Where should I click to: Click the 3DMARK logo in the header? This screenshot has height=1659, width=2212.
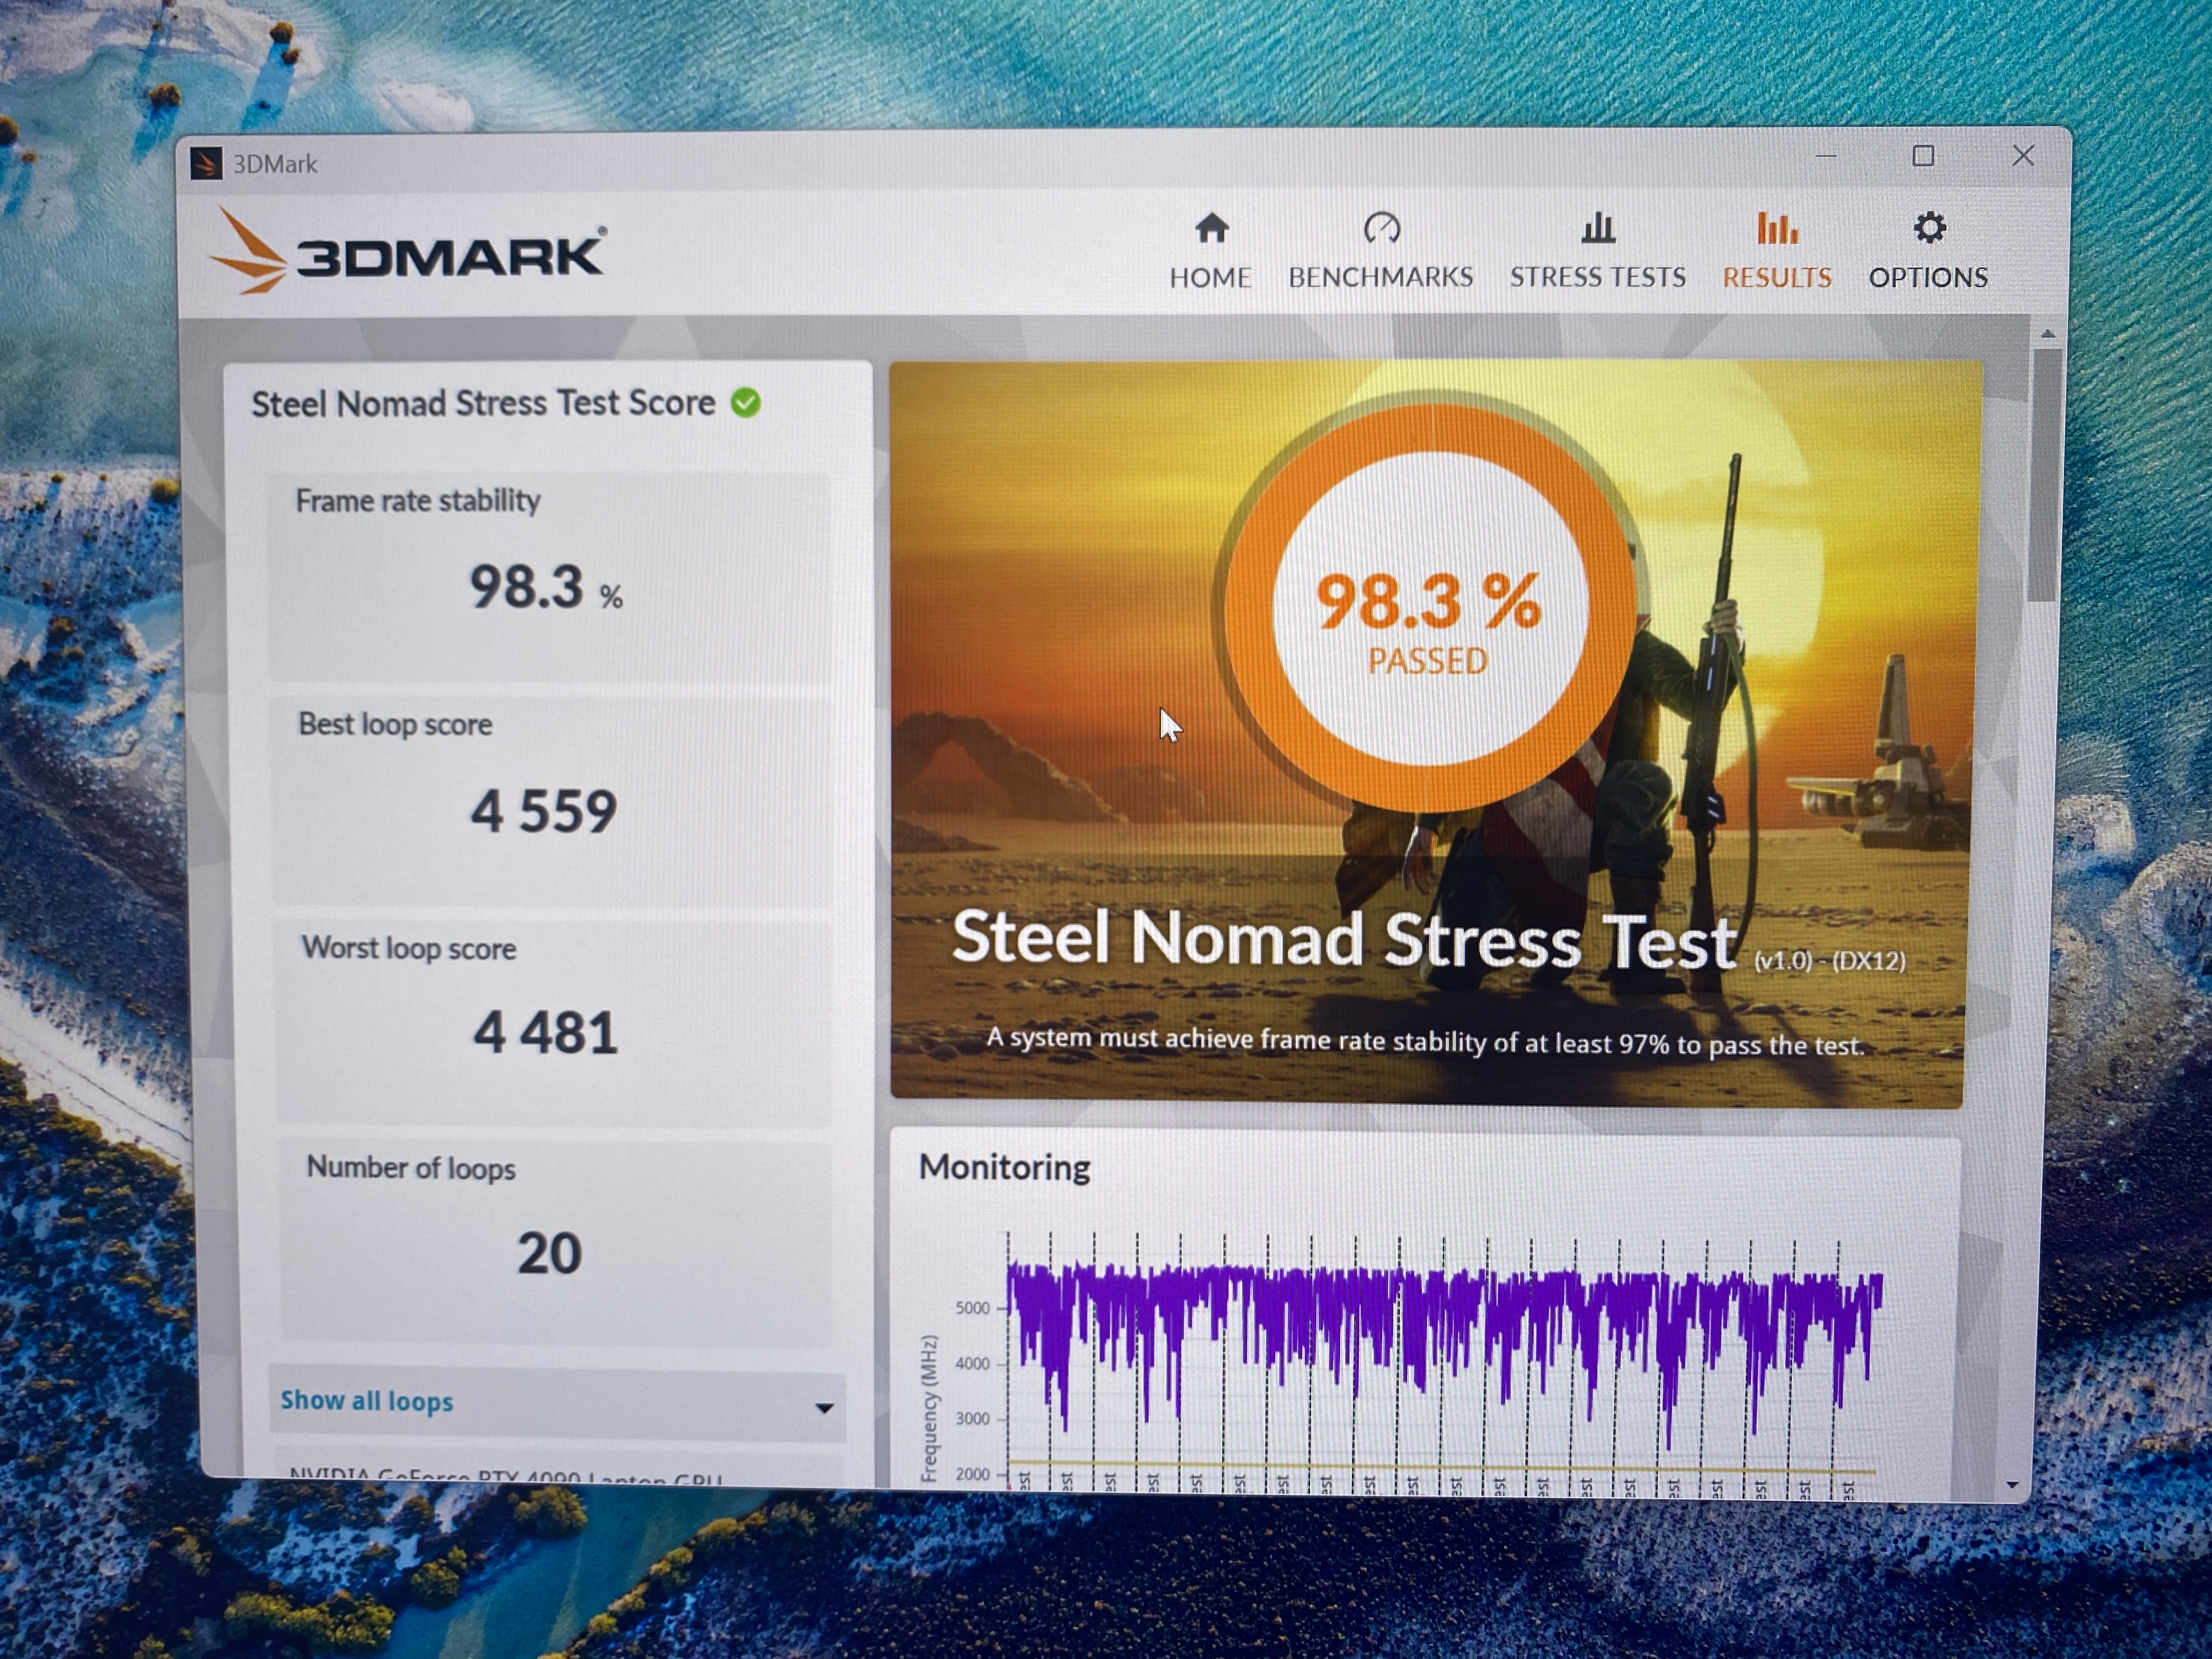[x=408, y=252]
